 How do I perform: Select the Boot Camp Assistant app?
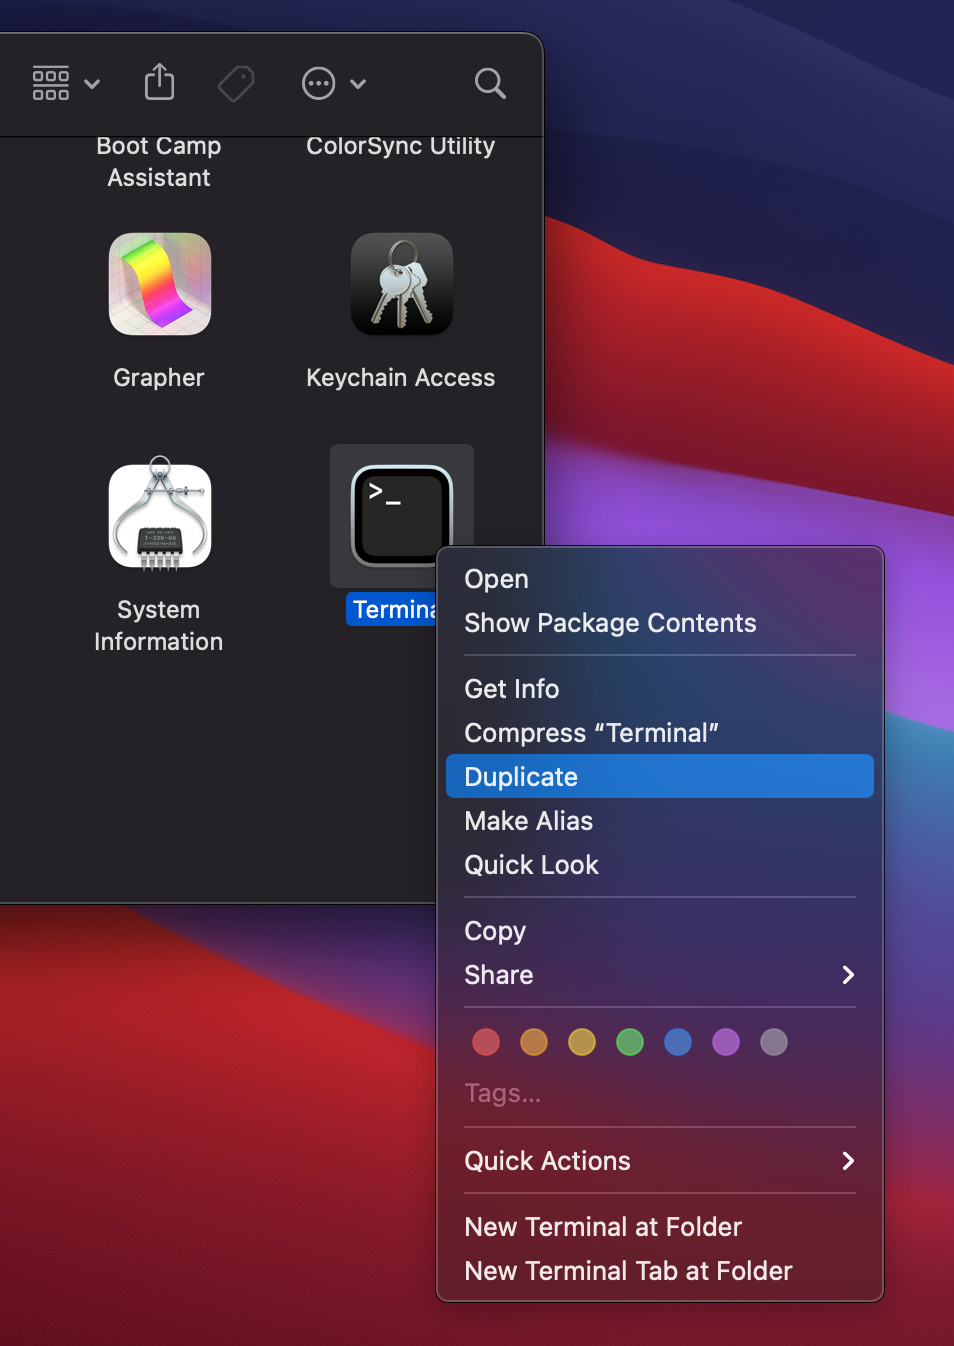point(158,161)
